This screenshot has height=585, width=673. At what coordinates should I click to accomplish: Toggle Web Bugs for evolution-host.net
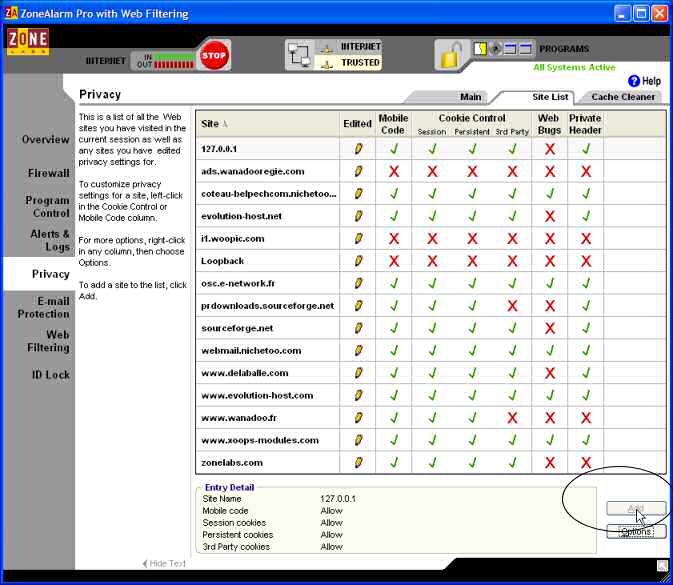tap(550, 216)
